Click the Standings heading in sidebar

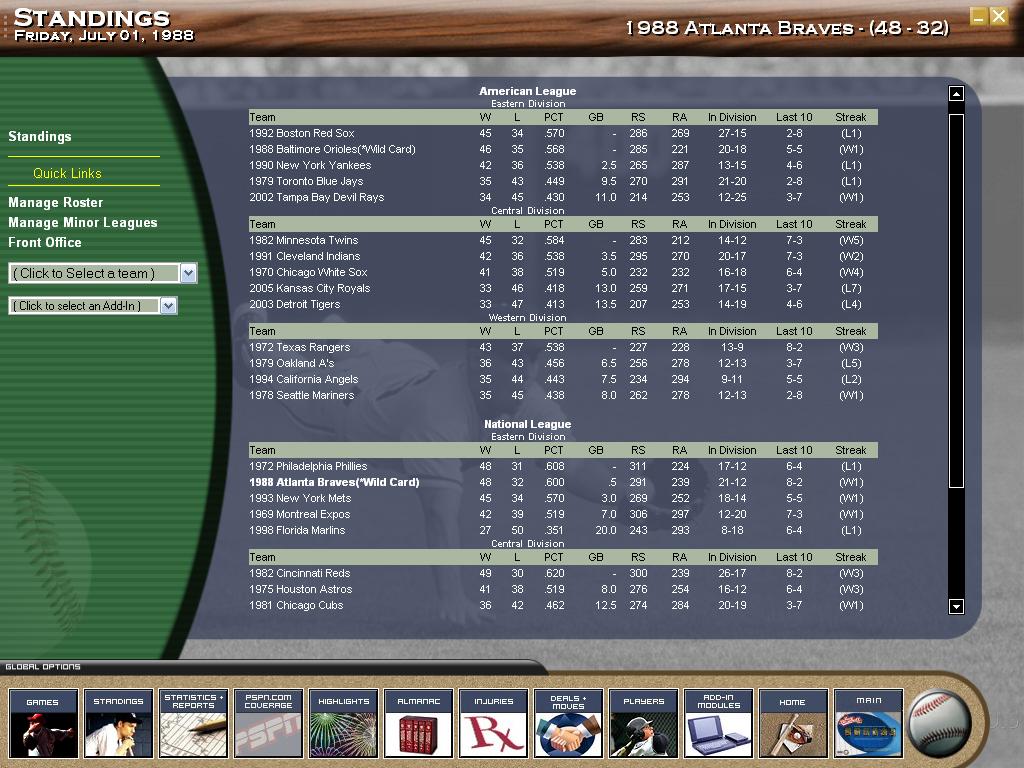click(x=40, y=136)
